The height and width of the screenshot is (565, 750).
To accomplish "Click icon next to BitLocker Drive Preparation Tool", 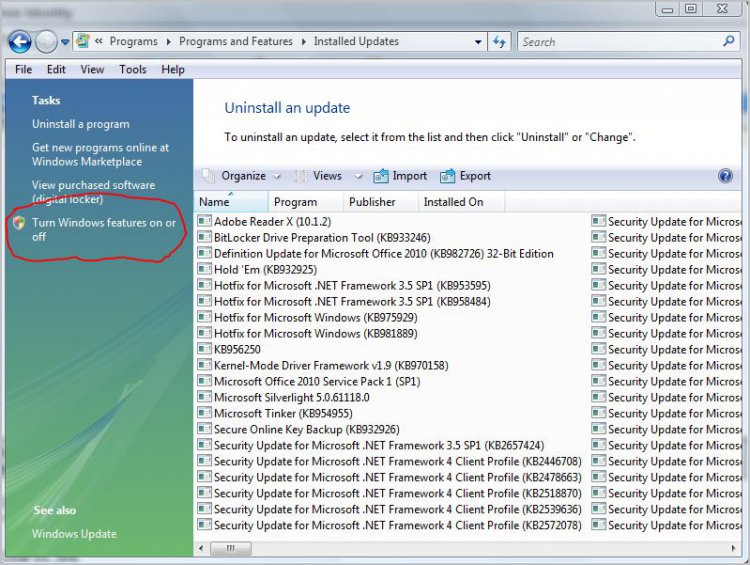I will pos(204,237).
